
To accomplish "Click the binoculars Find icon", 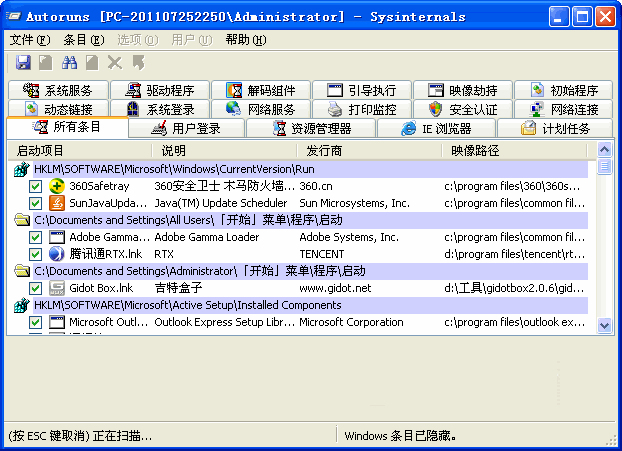I will point(70,62).
